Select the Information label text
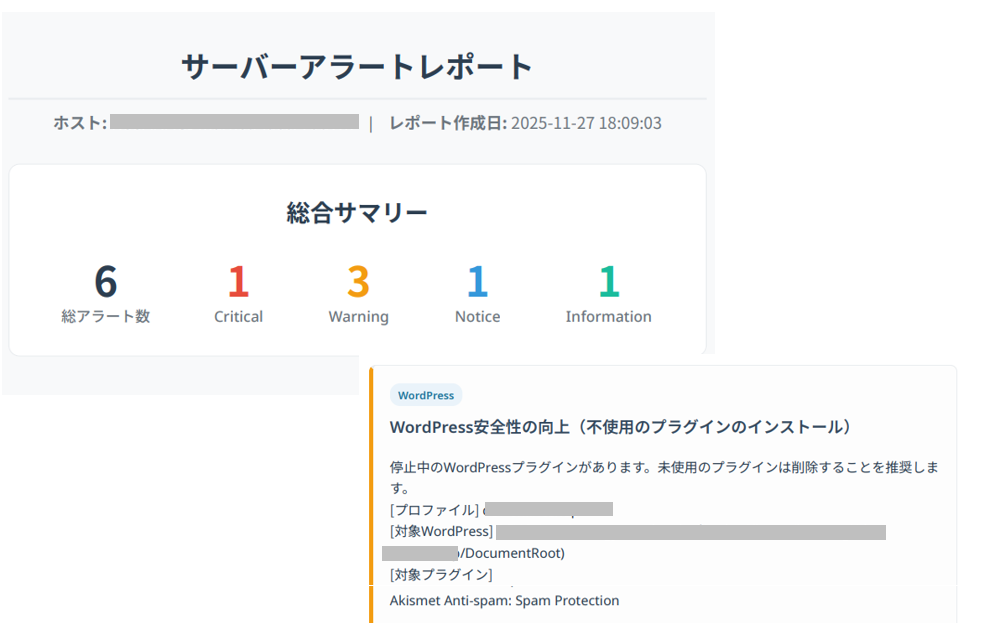993x633 pixels. (608, 317)
